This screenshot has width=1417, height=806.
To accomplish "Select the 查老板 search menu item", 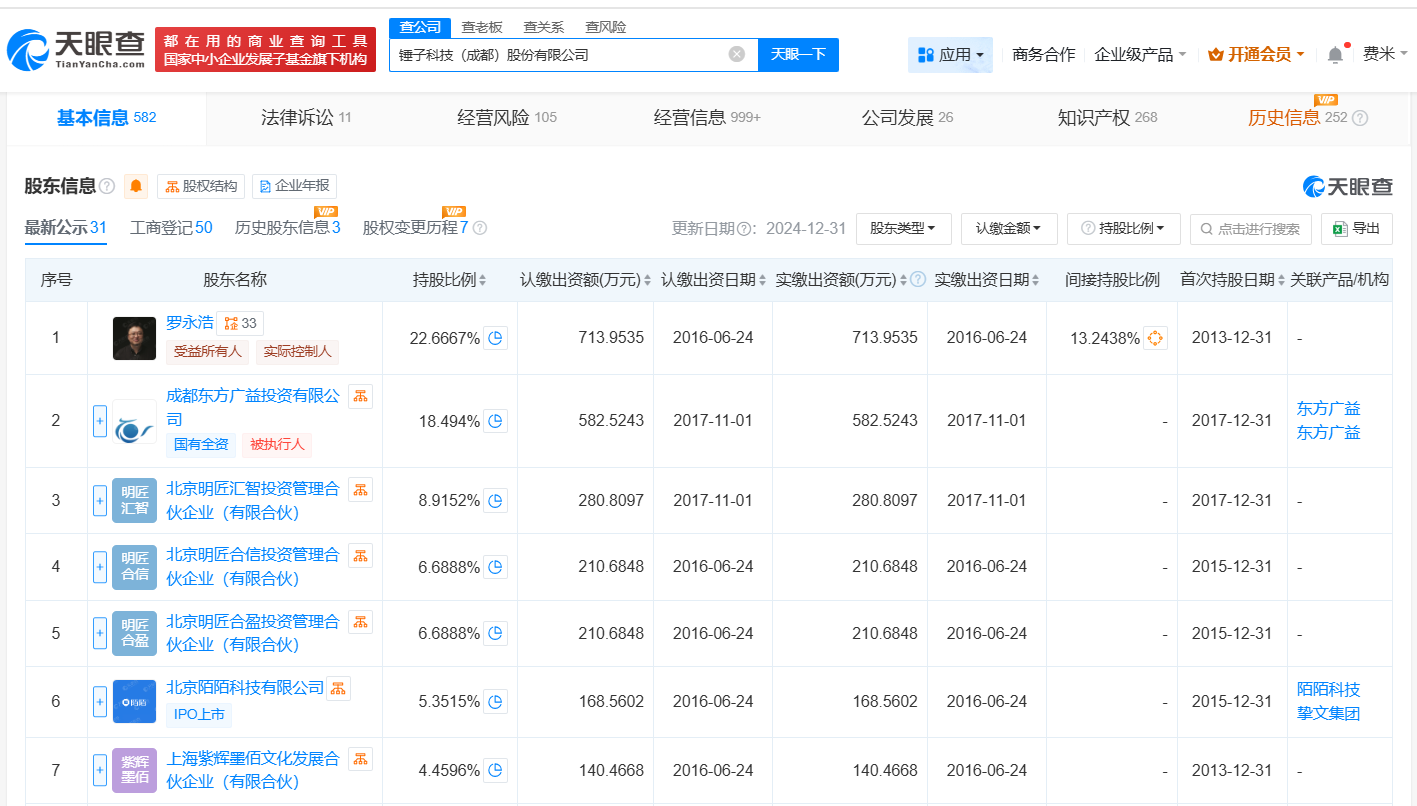I will click(x=481, y=27).
